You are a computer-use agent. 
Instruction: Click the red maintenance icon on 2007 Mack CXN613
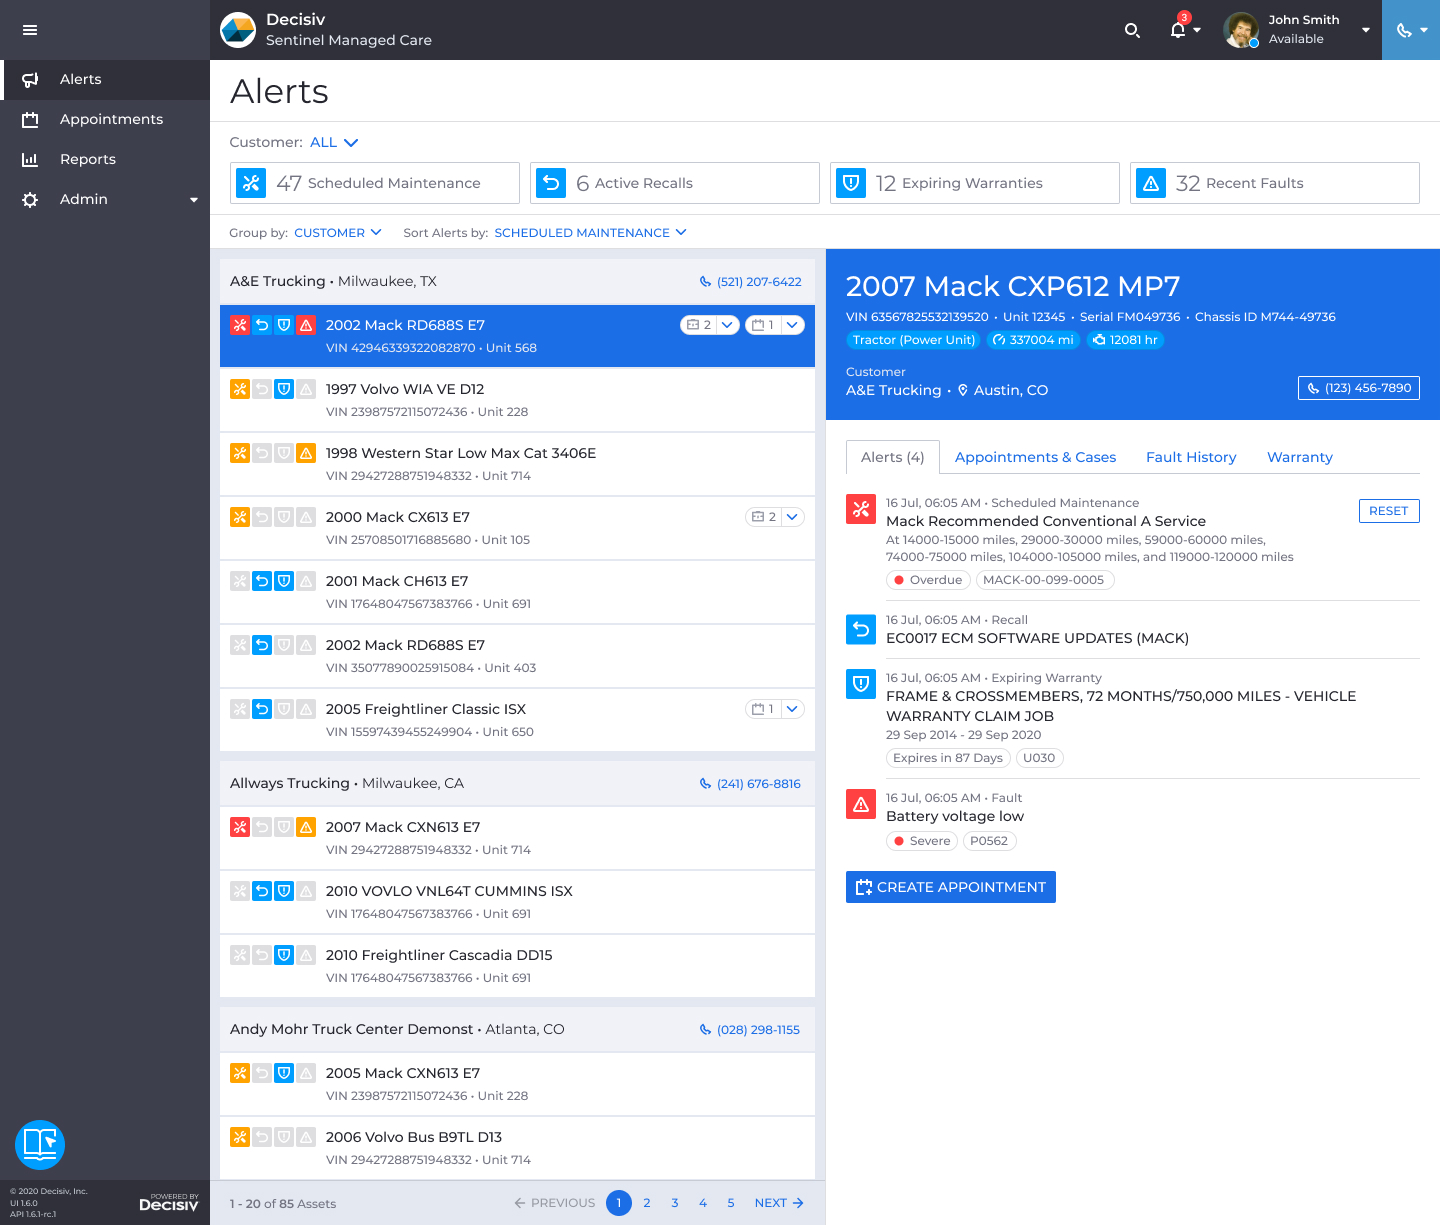pos(240,827)
